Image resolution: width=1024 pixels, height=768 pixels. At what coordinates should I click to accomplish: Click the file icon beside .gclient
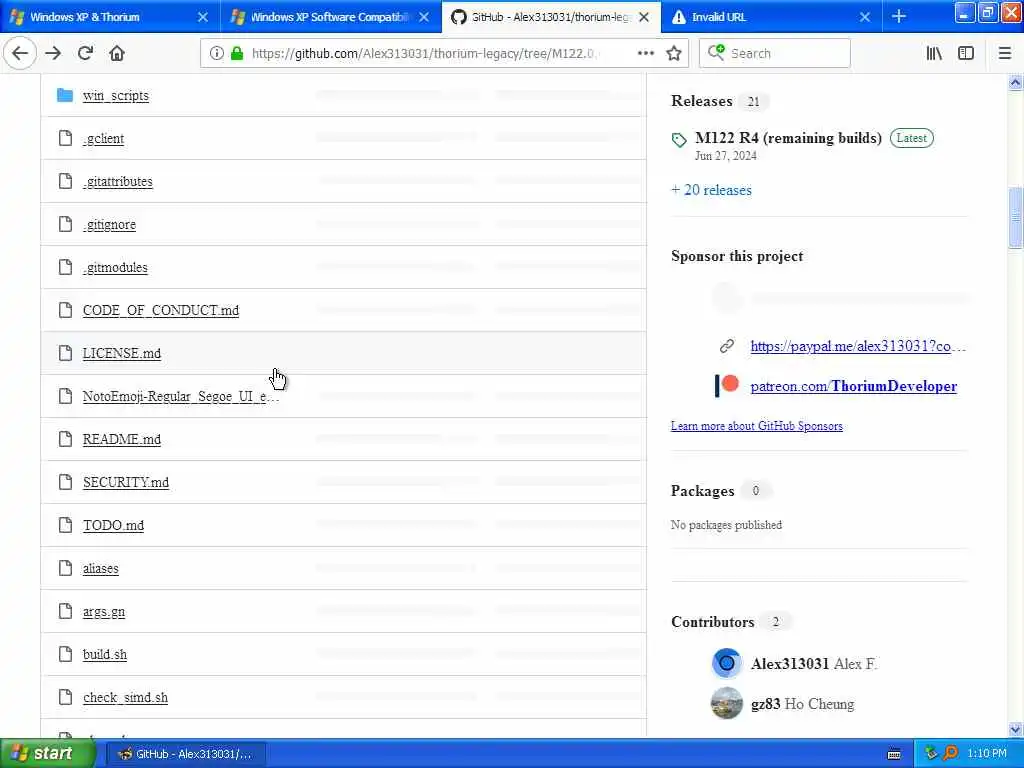pos(65,138)
